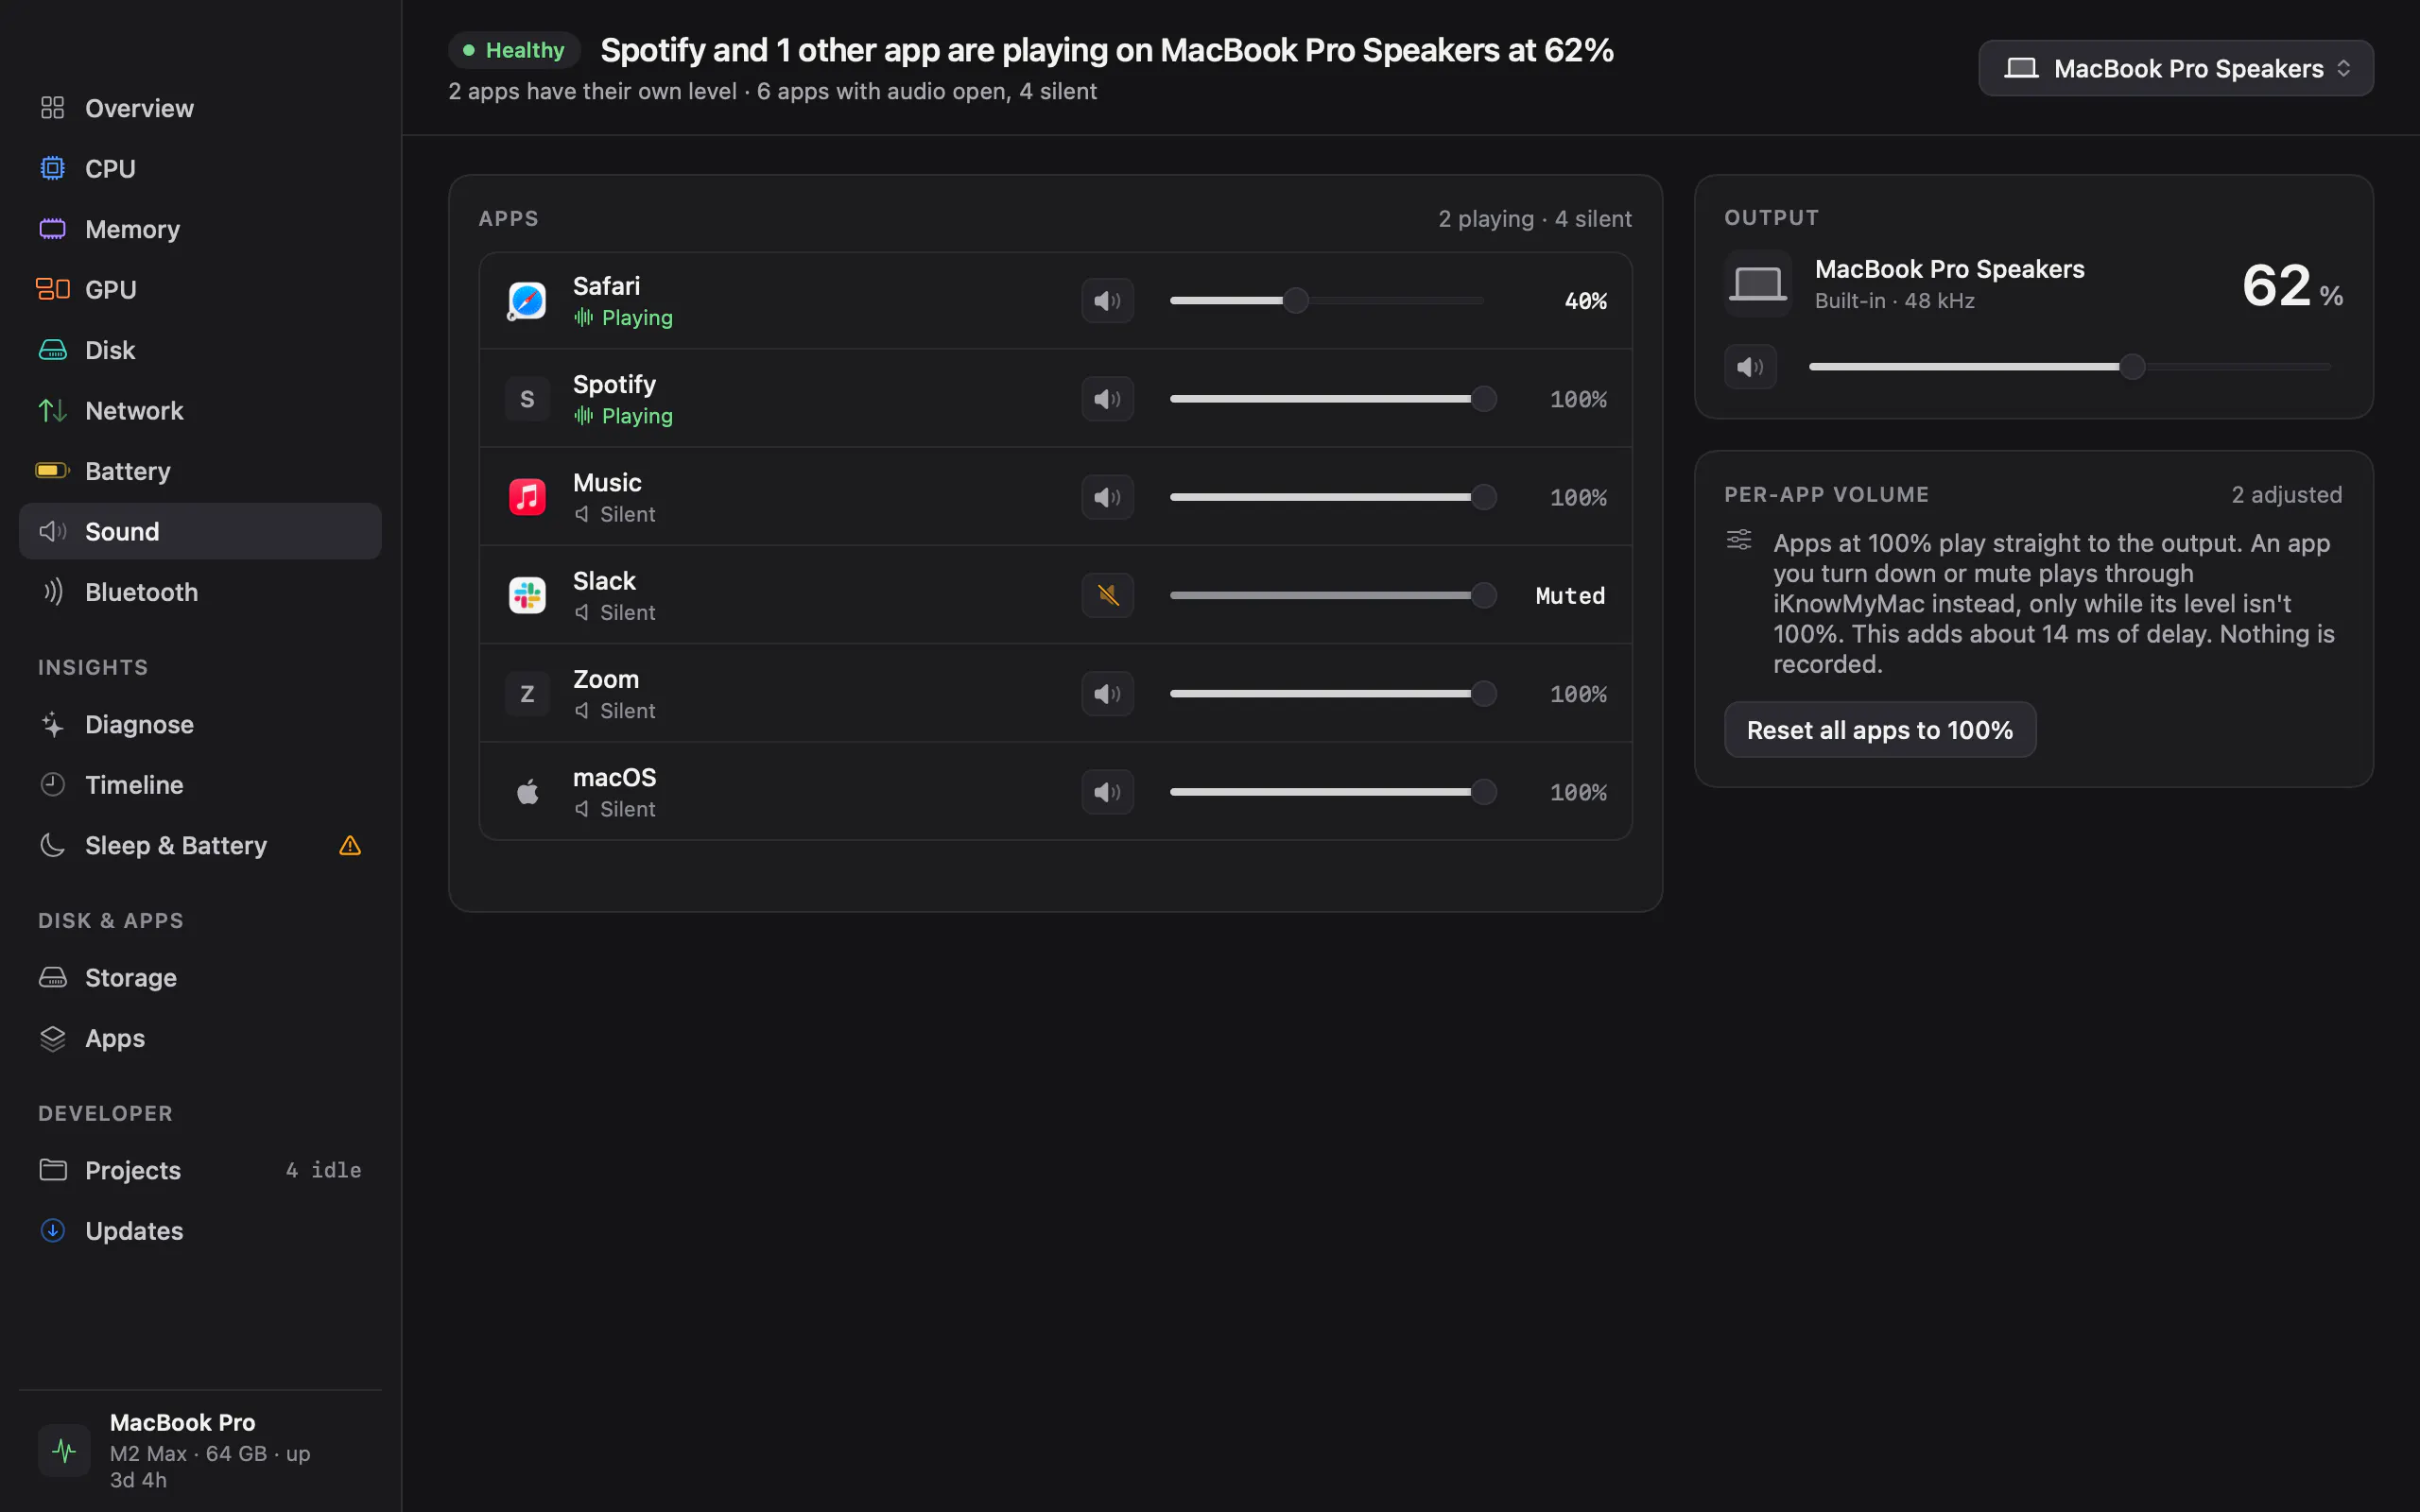Viewport: 2420px width, 1512px height.
Task: Click the output laptop device icon
Action: tap(1757, 284)
